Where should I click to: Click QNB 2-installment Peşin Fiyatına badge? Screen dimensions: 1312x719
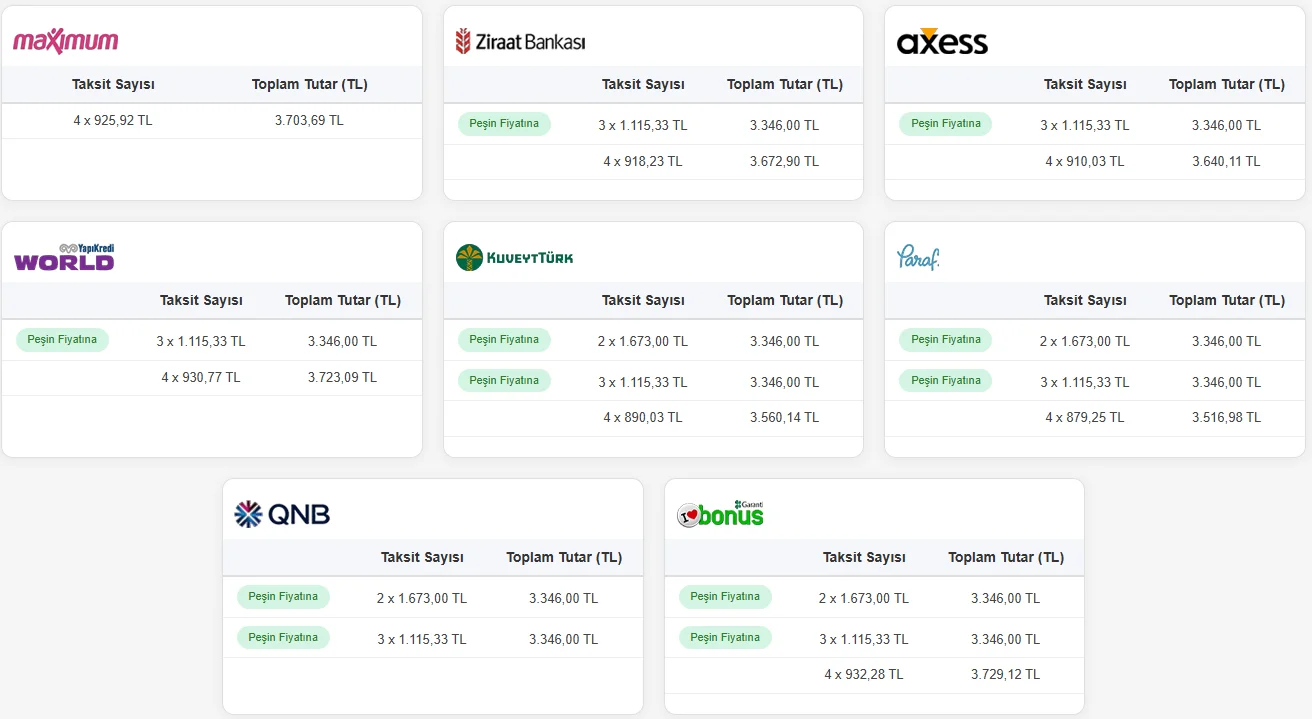(x=283, y=597)
